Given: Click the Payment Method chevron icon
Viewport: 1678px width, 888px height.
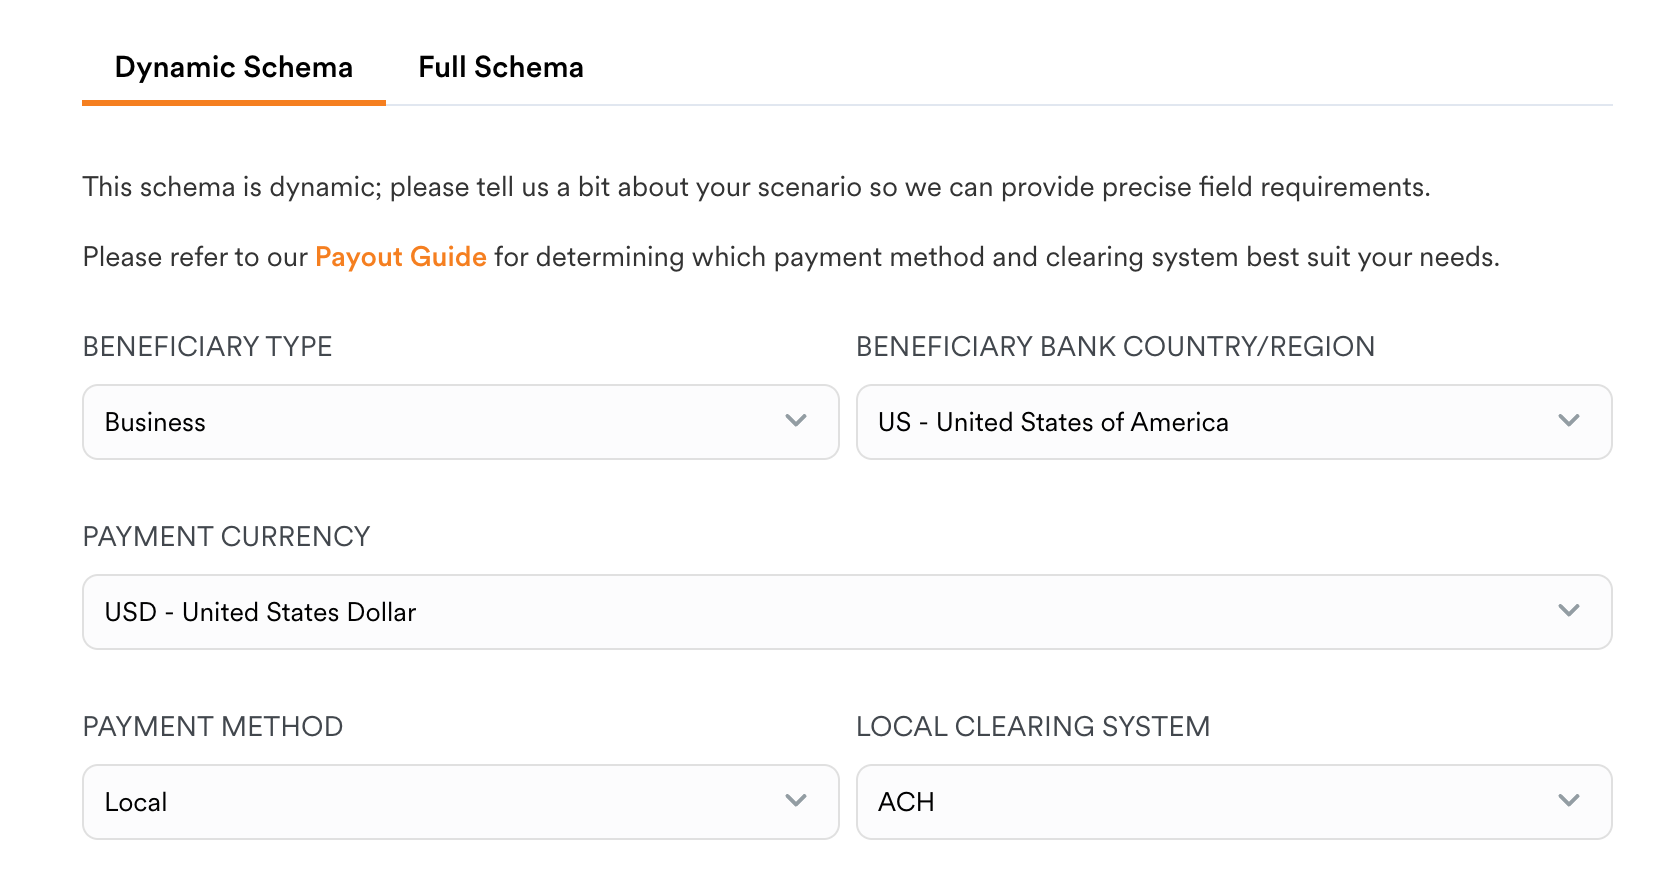Looking at the screenshot, I should point(796,801).
